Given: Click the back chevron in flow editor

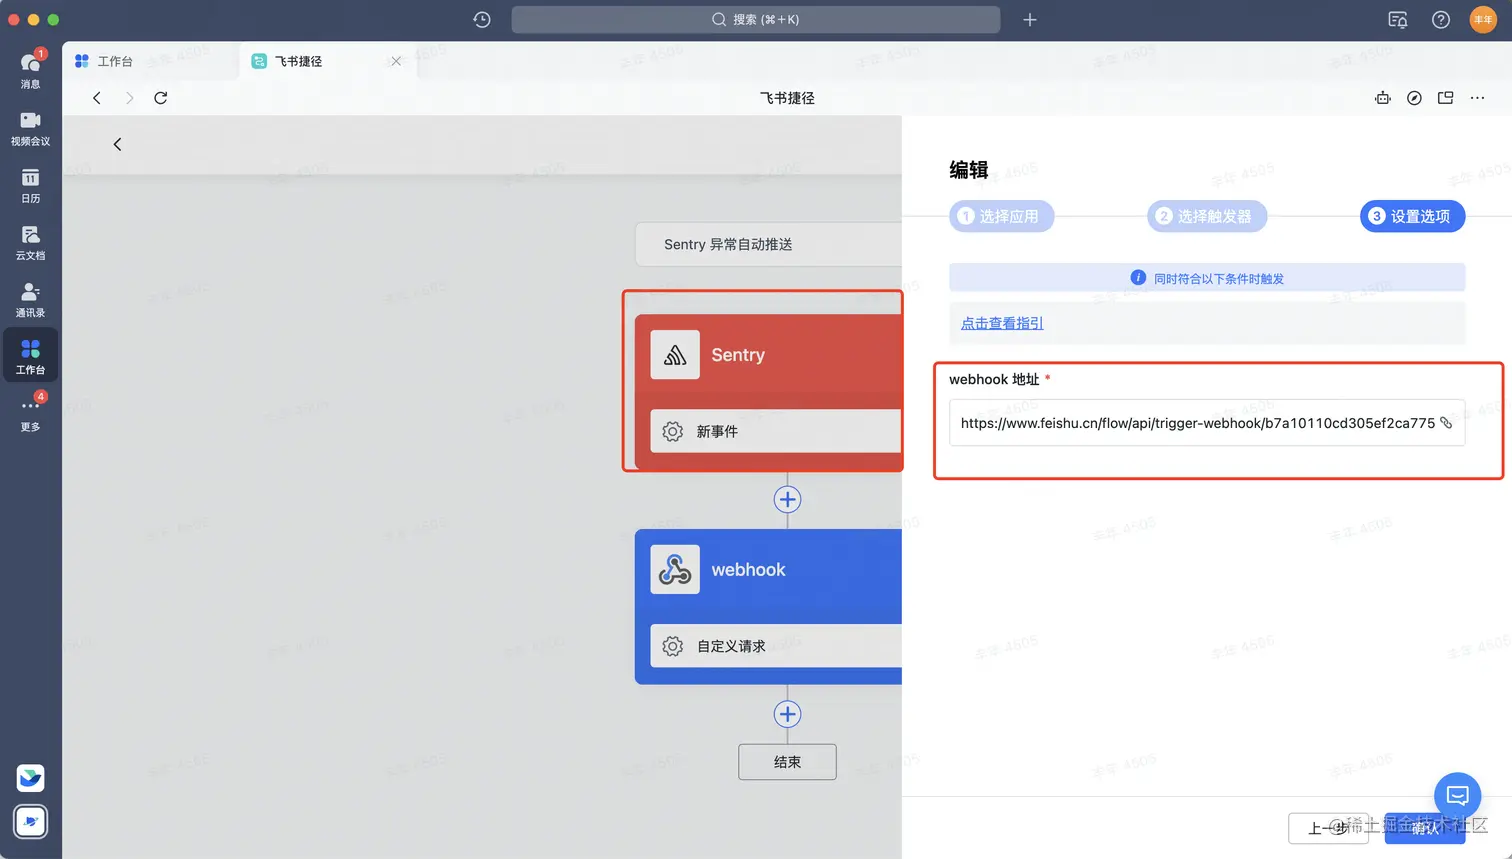Looking at the screenshot, I should 117,144.
